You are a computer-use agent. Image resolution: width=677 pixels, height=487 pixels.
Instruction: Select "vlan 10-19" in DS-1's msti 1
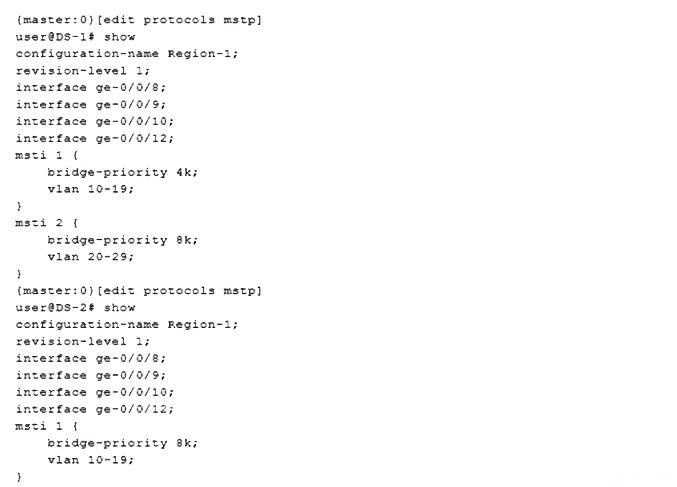pyautogui.click(x=90, y=189)
